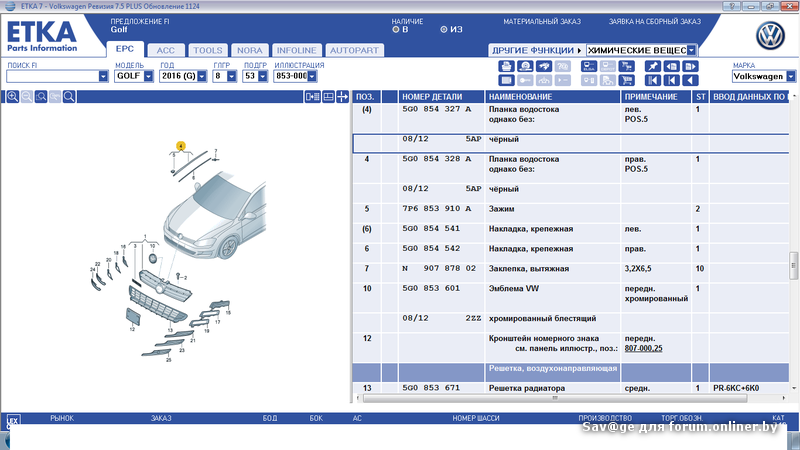800x450 pixels.
Task: Click the last magnifier icon above illustration
Action: click(71, 96)
